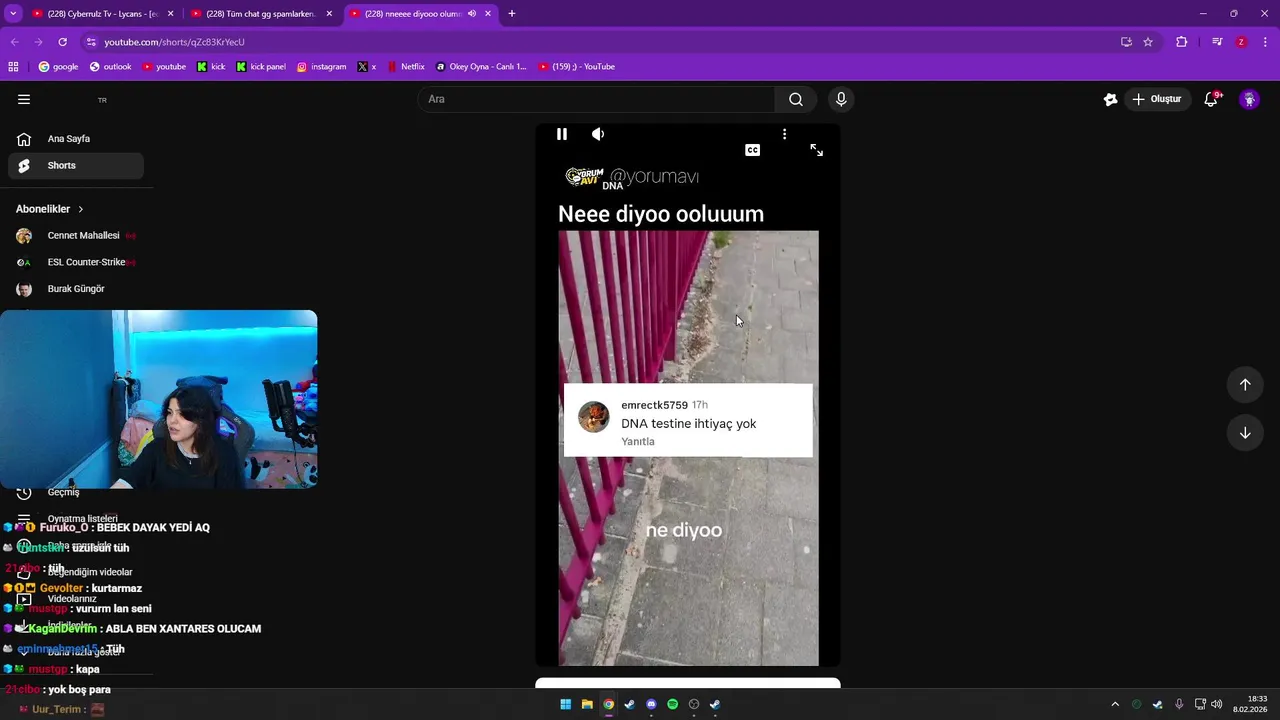This screenshot has height=720, width=1280.
Task: Mute the Short's volume speaker icon
Action: click(x=598, y=134)
